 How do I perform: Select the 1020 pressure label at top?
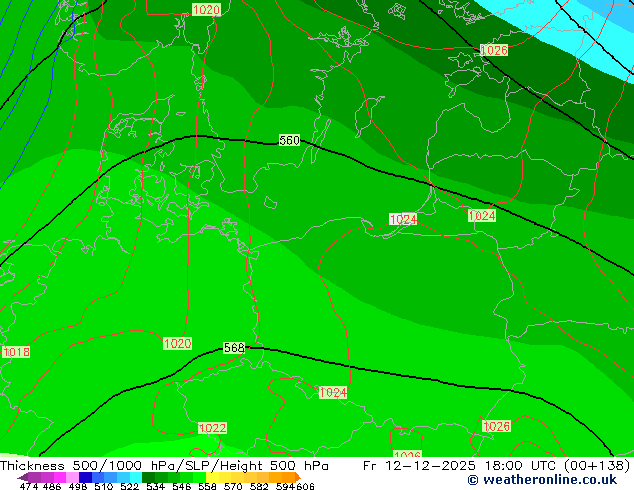click(206, 10)
